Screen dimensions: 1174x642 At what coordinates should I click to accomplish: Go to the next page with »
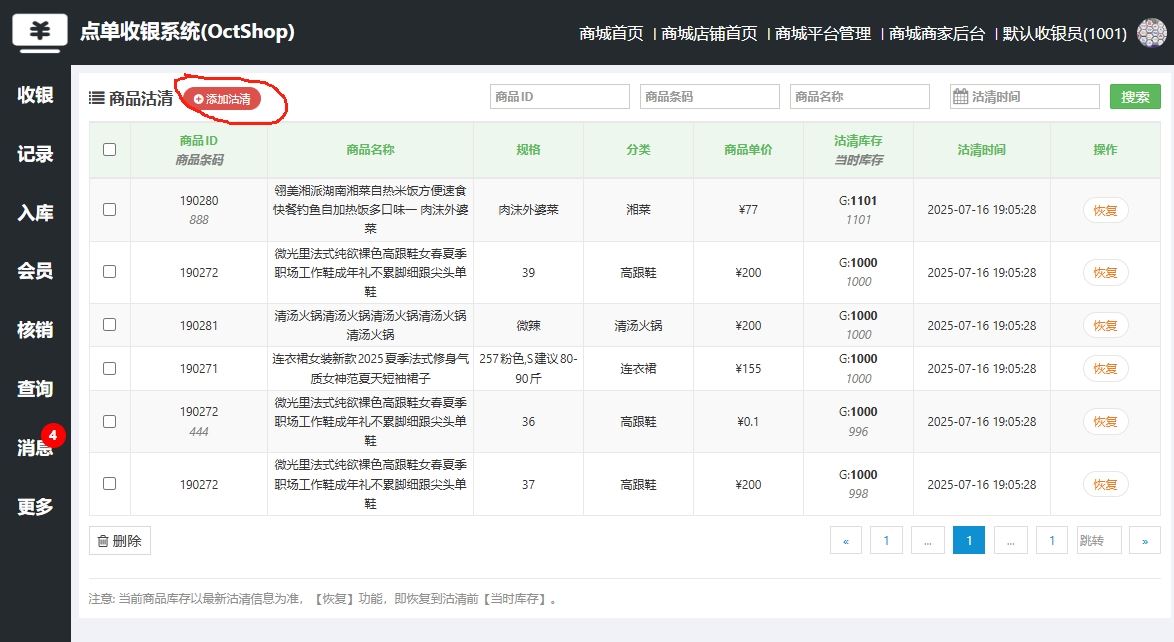click(x=1145, y=540)
